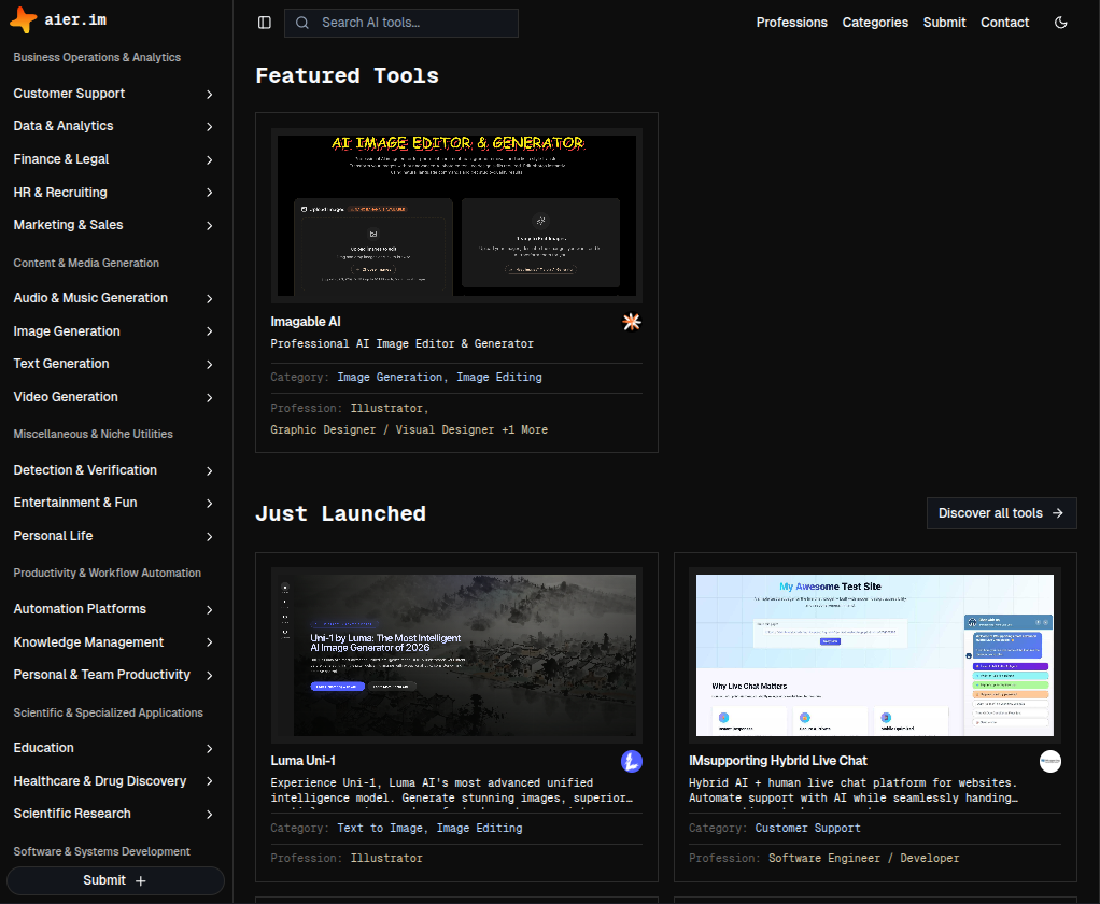The width and height of the screenshot is (1100, 904).
Task: Click Content & Media Generation heading
Action: (86, 263)
